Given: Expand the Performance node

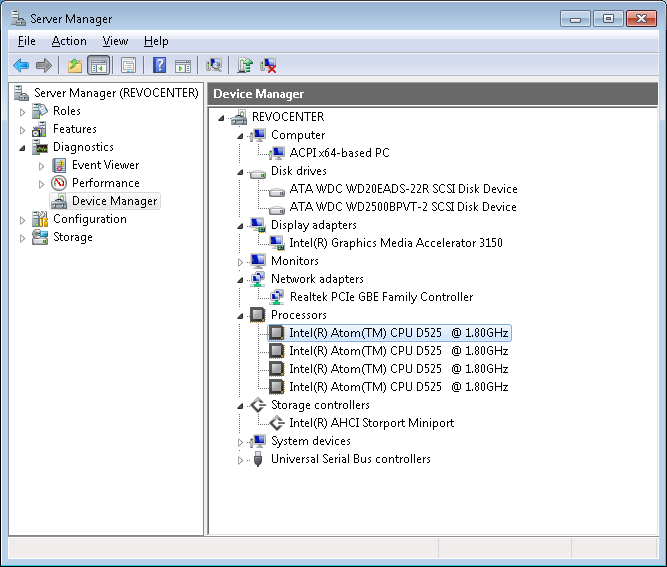Looking at the screenshot, I should (41, 184).
